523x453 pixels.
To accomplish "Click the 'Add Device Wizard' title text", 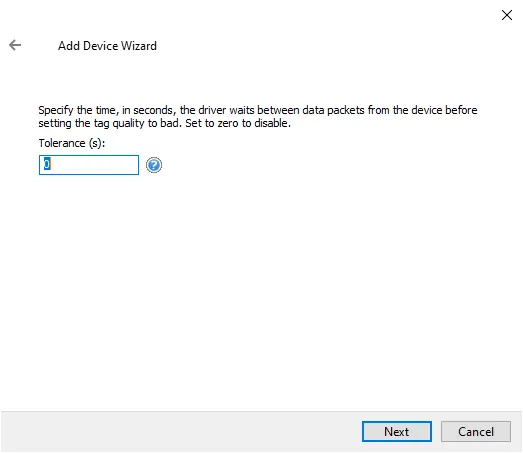I will pyautogui.click(x=107, y=46).
